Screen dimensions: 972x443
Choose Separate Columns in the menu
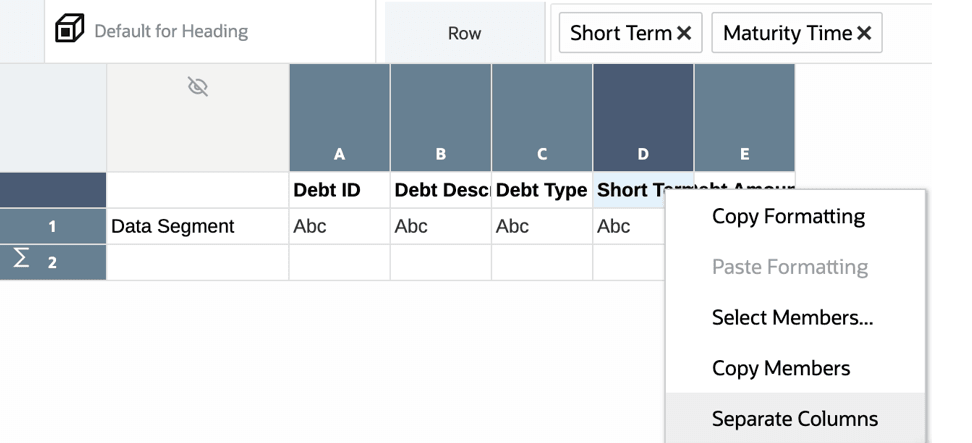794,419
